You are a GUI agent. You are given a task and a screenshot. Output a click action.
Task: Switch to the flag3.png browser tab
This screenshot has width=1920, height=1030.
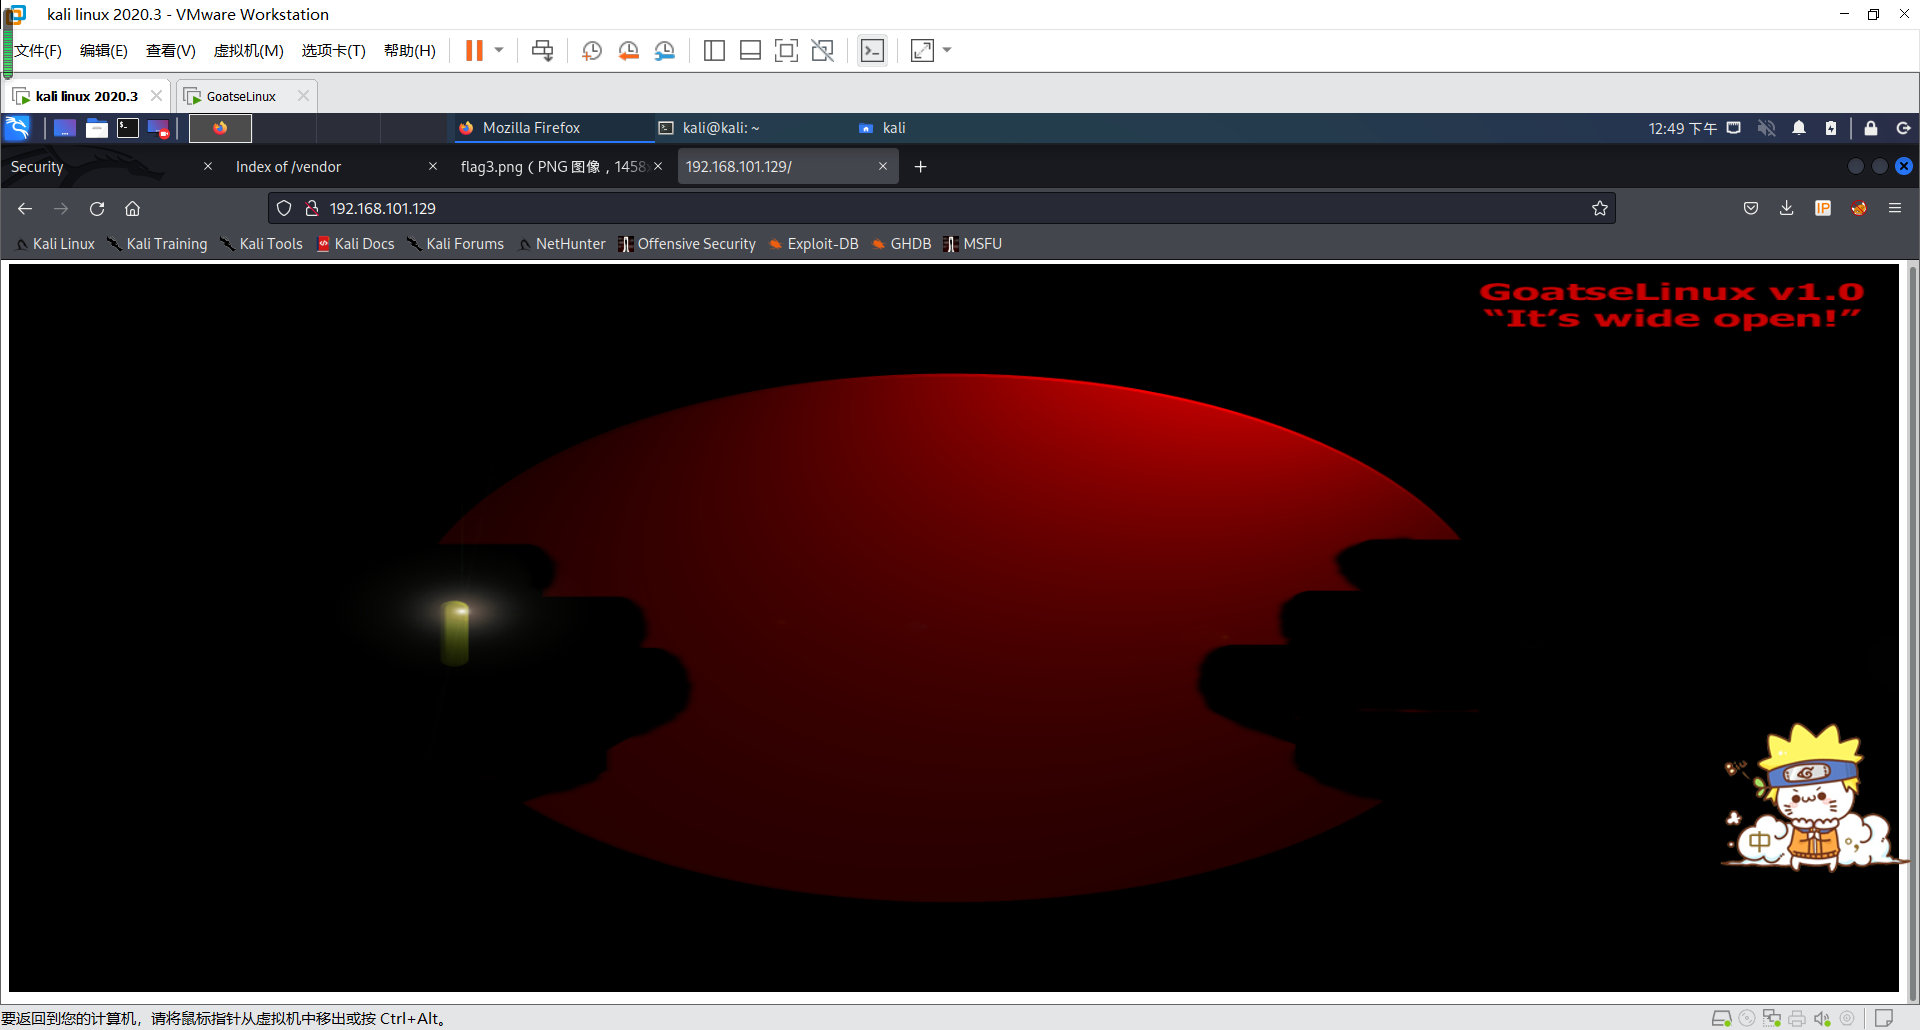pos(560,167)
